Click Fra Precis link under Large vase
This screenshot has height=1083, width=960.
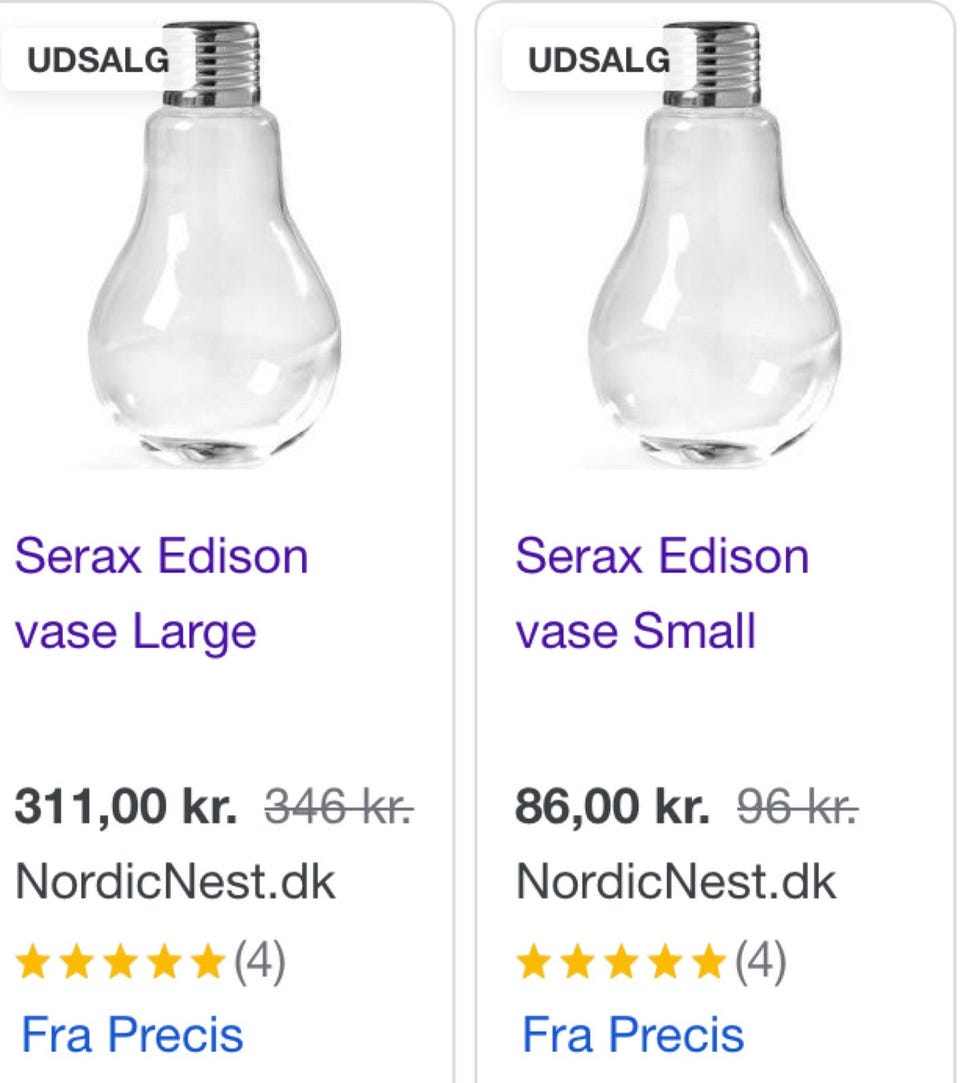pos(132,1035)
